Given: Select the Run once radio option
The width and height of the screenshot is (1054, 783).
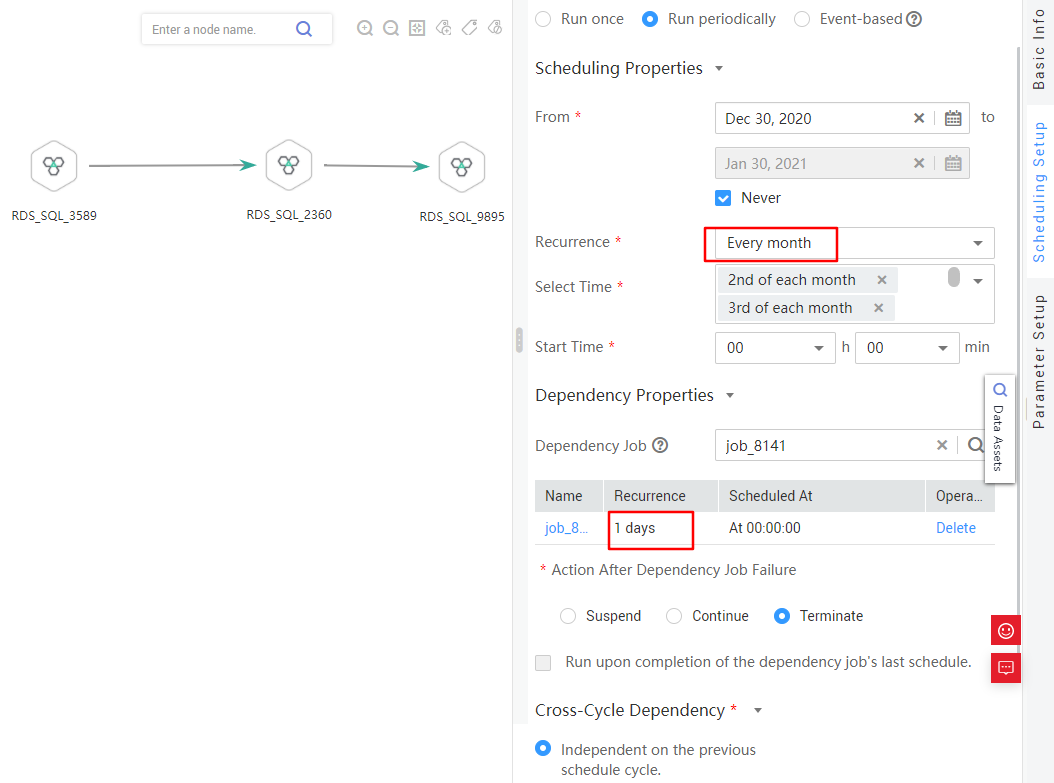Looking at the screenshot, I should pos(542,19).
